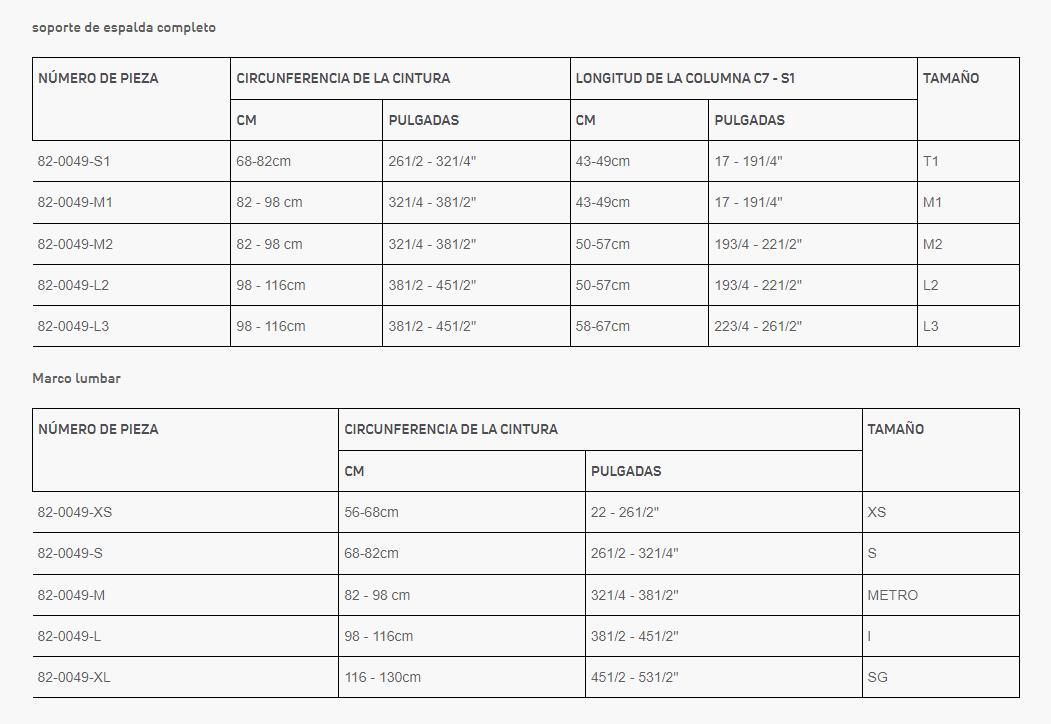The image size is (1051, 724).
Task: Select the 82-0049-M1 part number
Action: pyautogui.click(x=75, y=202)
